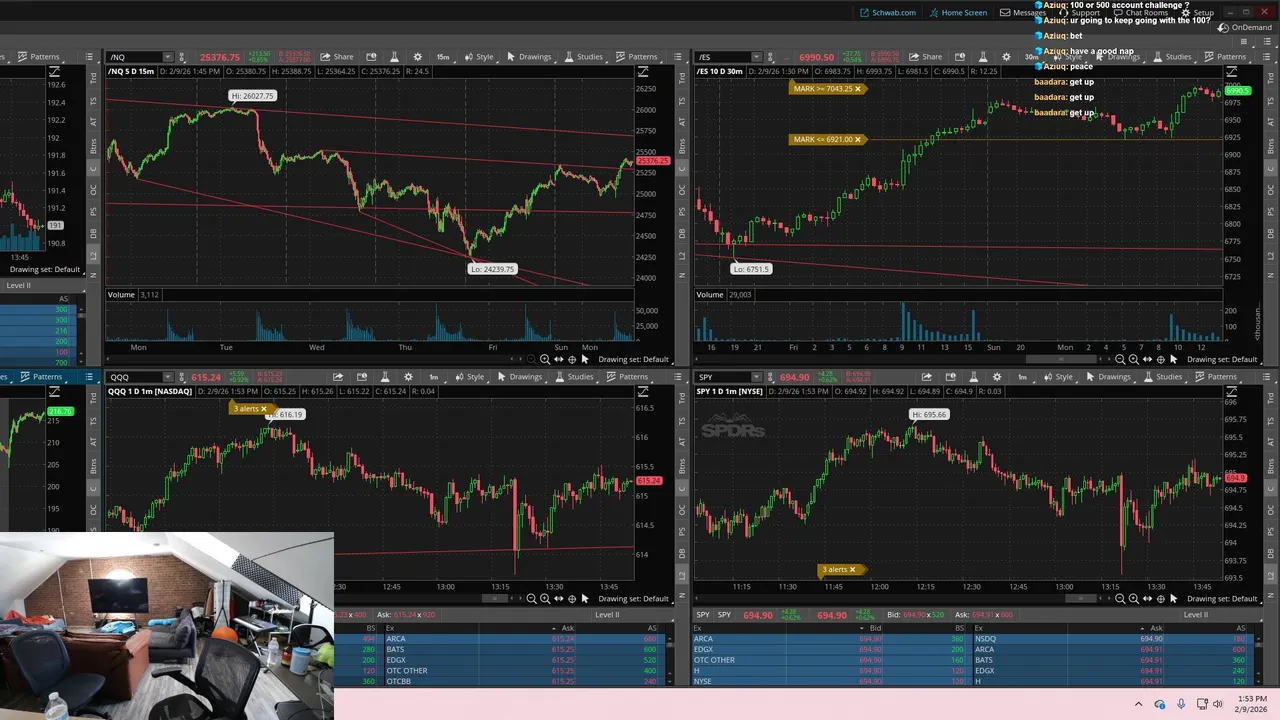Open the taskbar clock showing 1:53 PM
1280x720 pixels.
(1251, 704)
